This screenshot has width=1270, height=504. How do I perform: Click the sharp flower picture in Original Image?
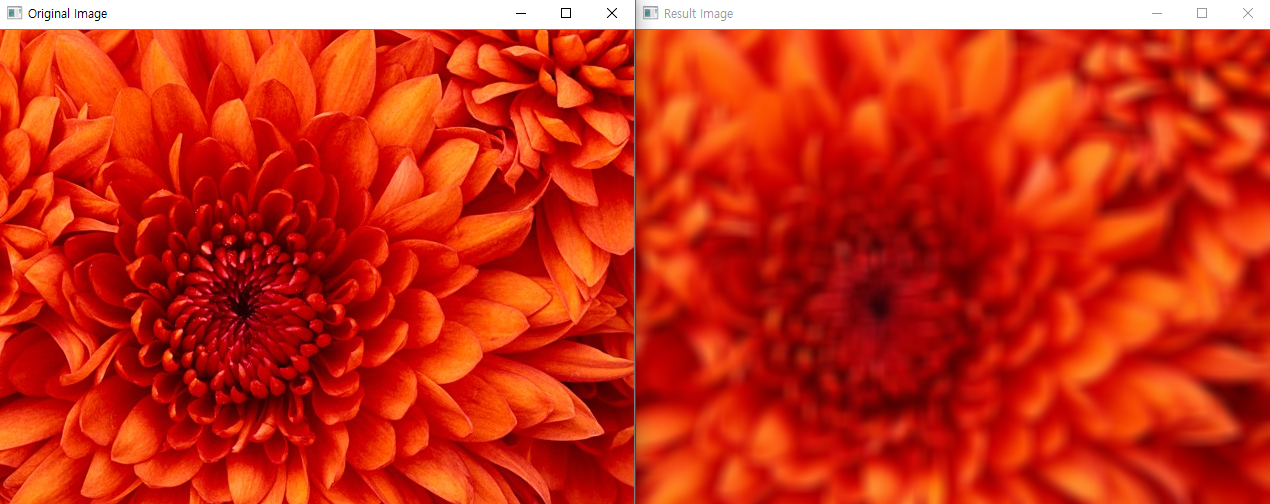[x=317, y=266]
